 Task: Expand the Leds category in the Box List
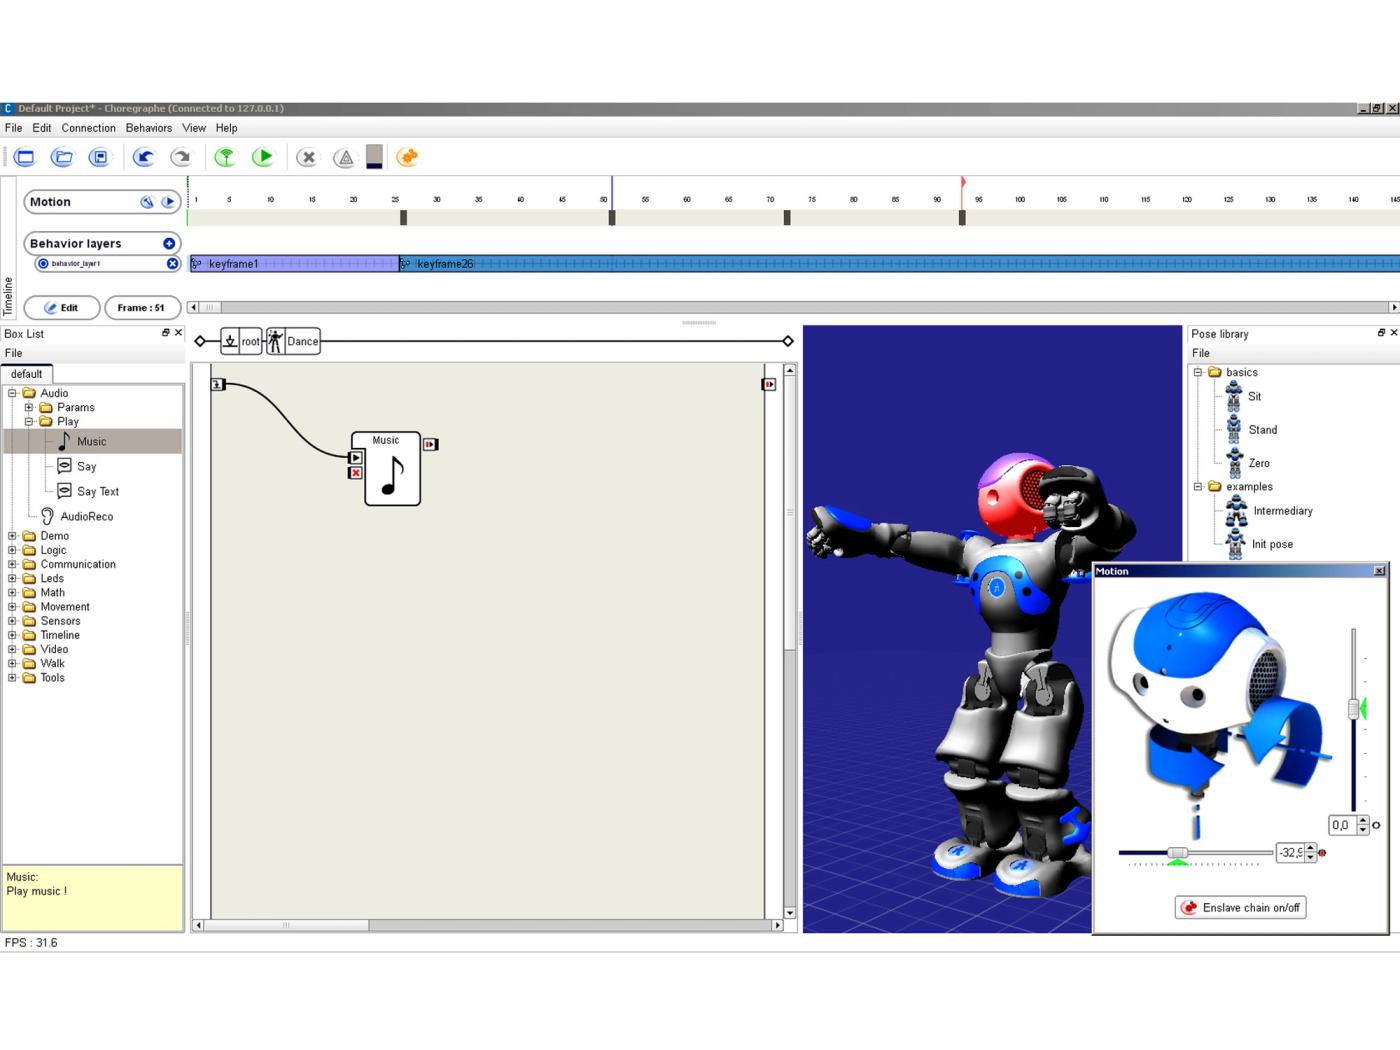point(13,578)
